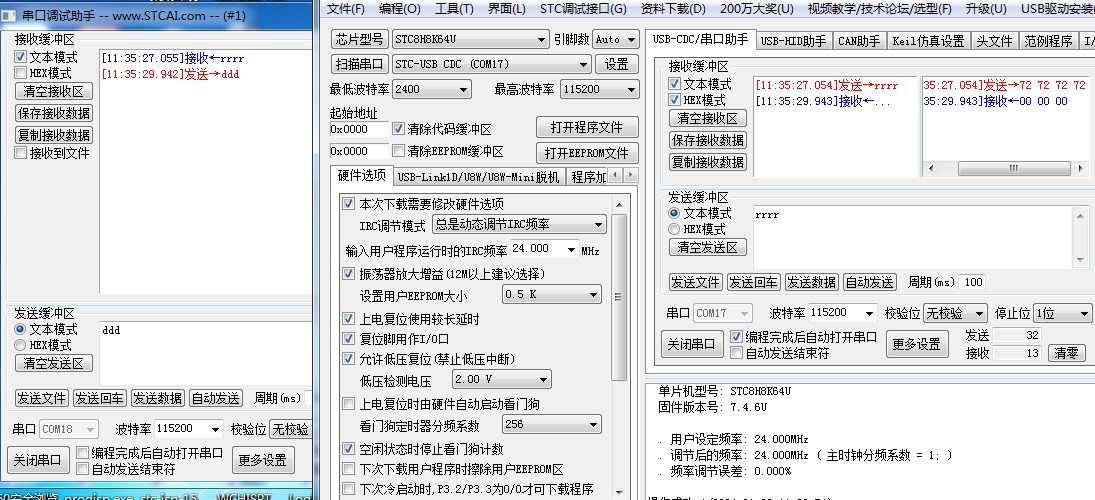Enable 上电复位时由硬件自动启动看门狗 checkbox
This screenshot has height=500, width=1095.
coord(348,404)
